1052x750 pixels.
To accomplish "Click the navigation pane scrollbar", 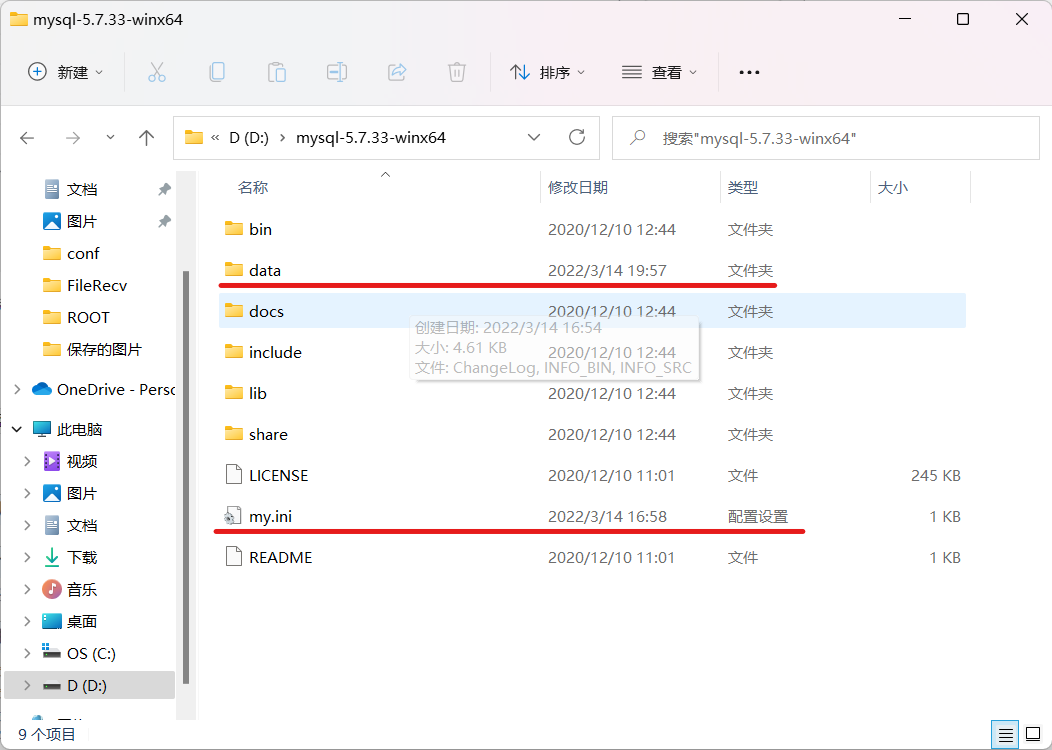I will point(186,478).
